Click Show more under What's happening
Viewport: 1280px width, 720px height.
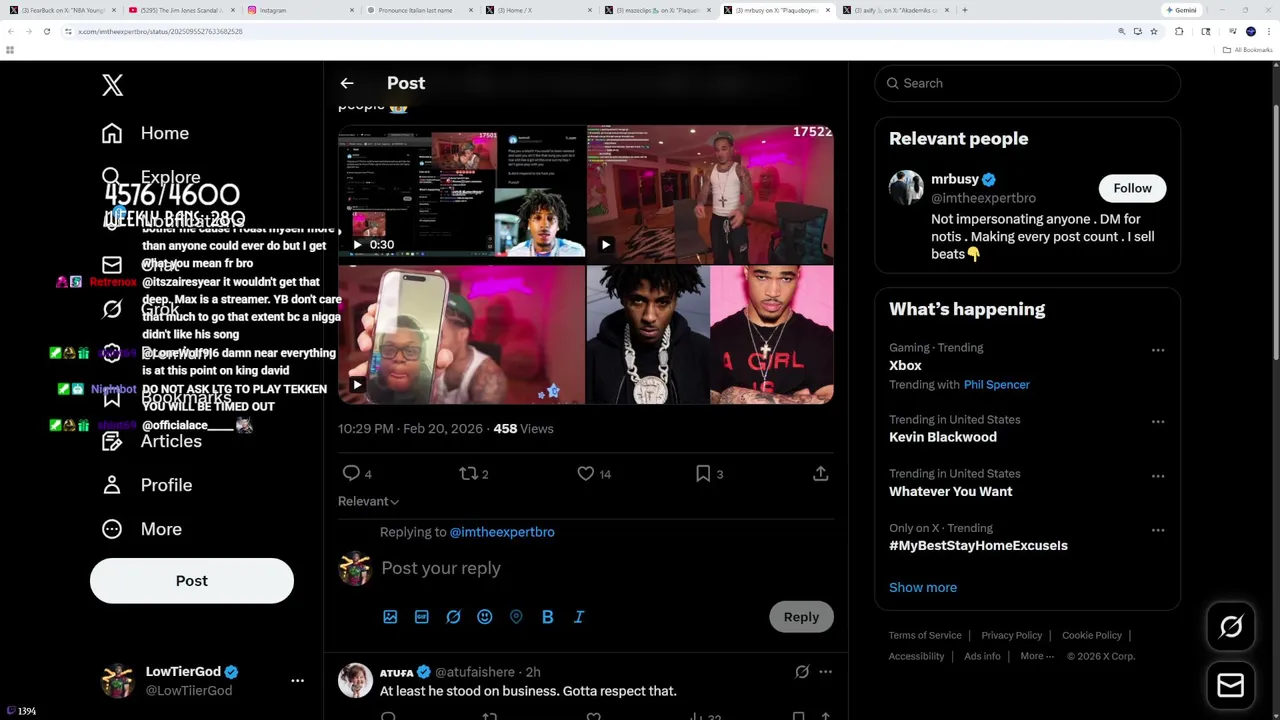[x=923, y=587]
